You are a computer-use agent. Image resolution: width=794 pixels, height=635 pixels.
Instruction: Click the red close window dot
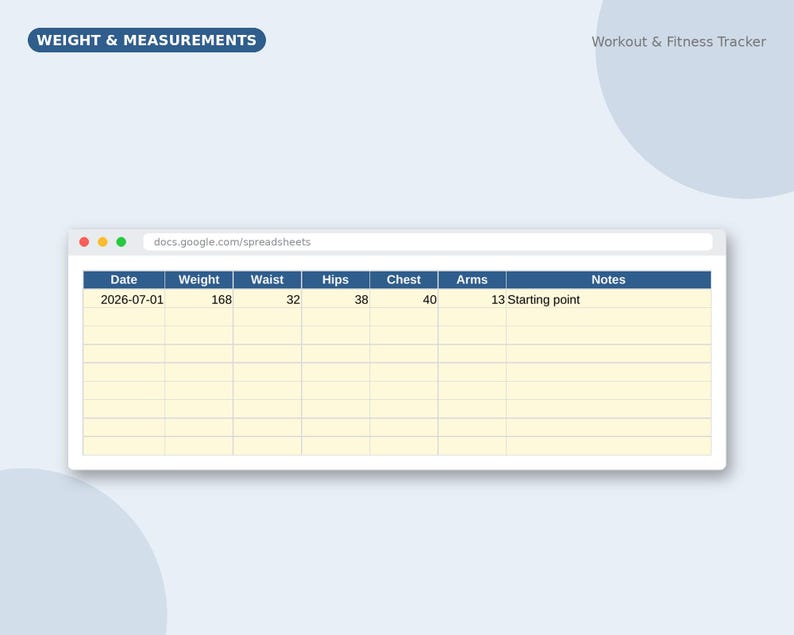click(x=84, y=242)
